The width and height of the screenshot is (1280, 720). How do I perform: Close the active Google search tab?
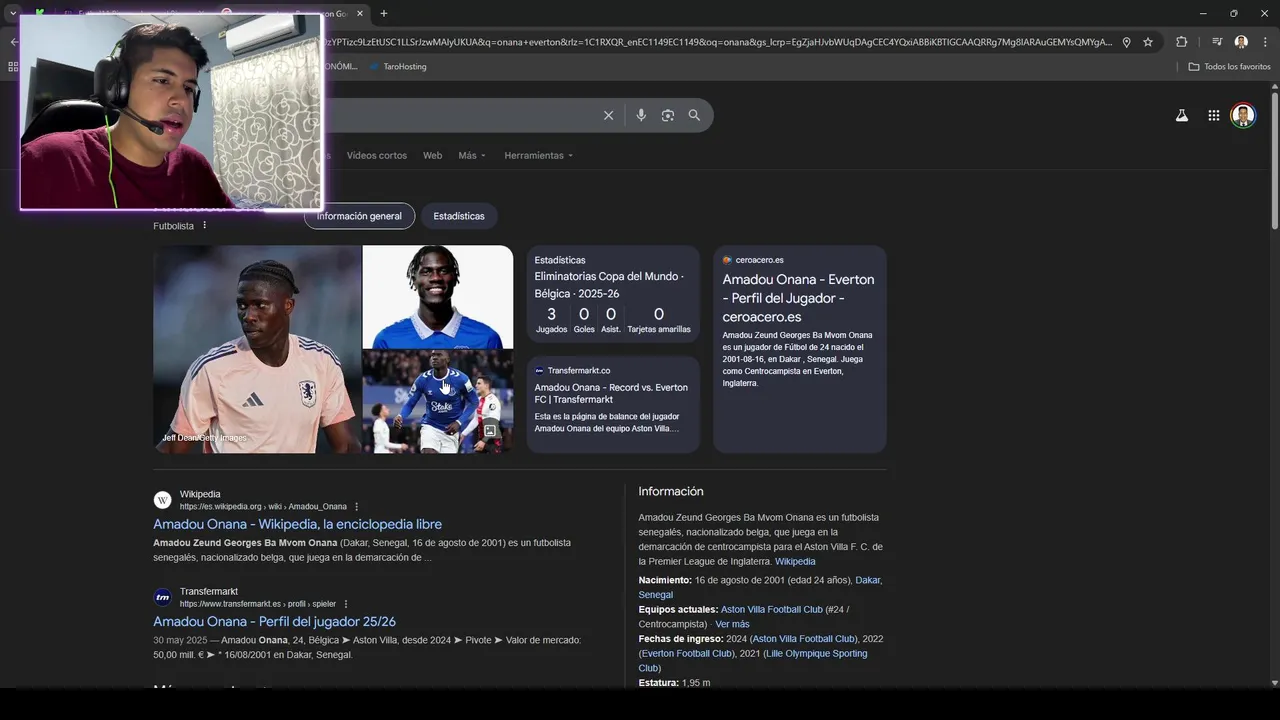pyautogui.click(x=360, y=13)
